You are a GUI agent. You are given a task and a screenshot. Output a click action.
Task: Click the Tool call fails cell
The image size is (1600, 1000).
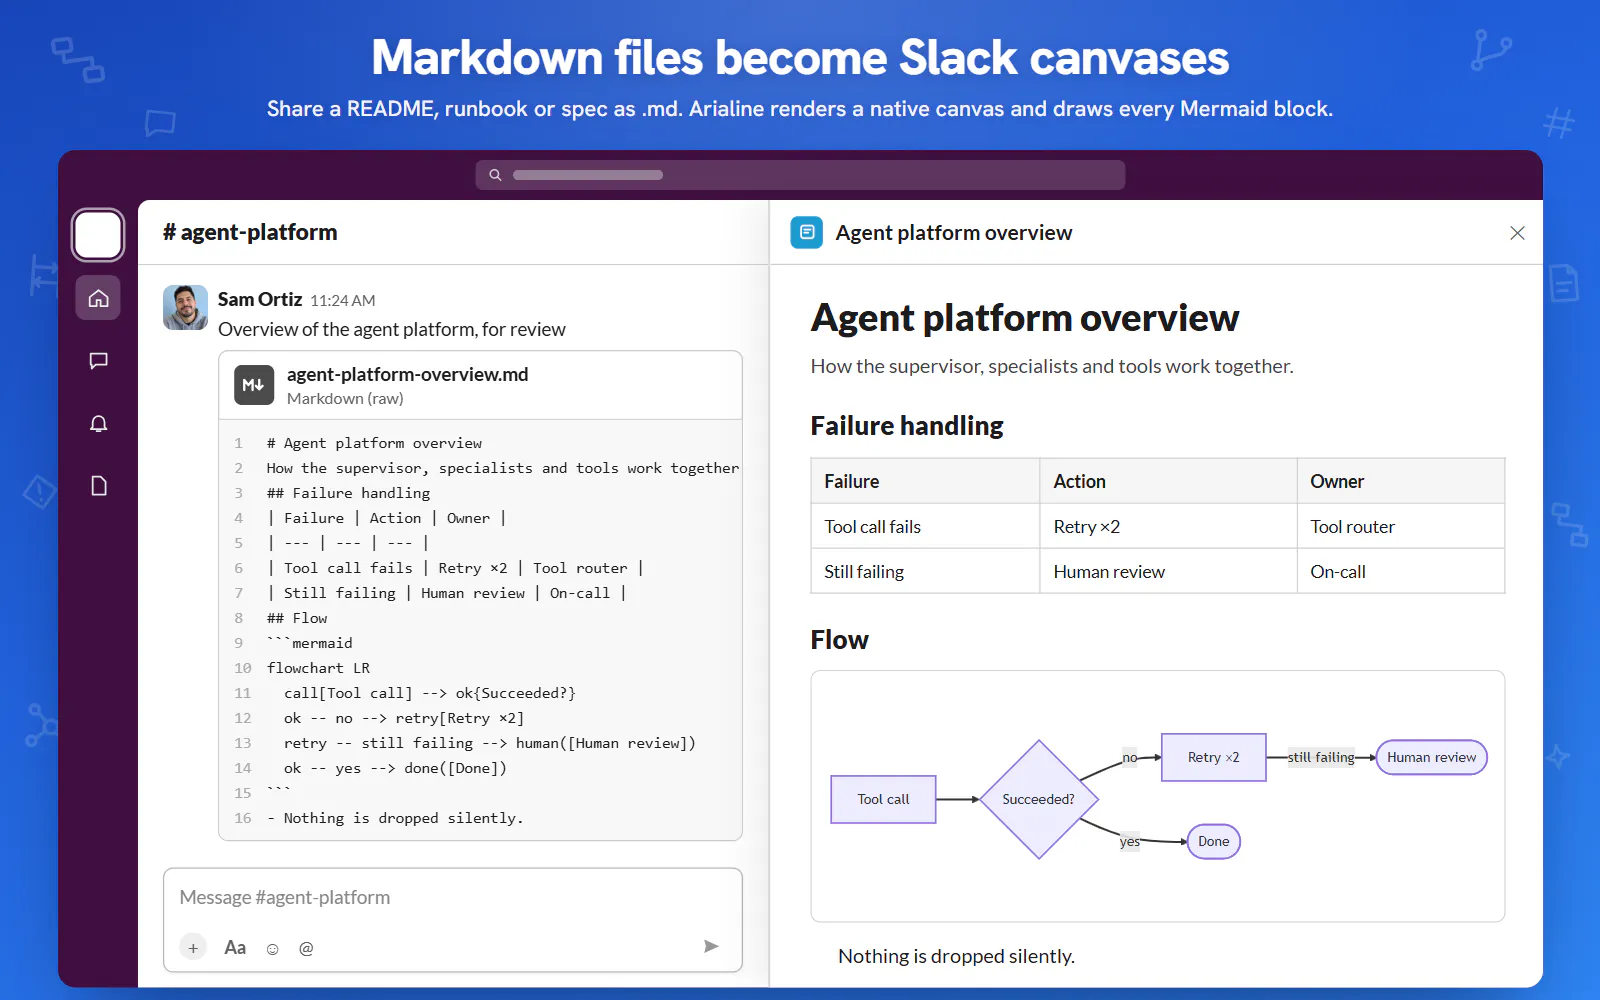click(x=925, y=526)
